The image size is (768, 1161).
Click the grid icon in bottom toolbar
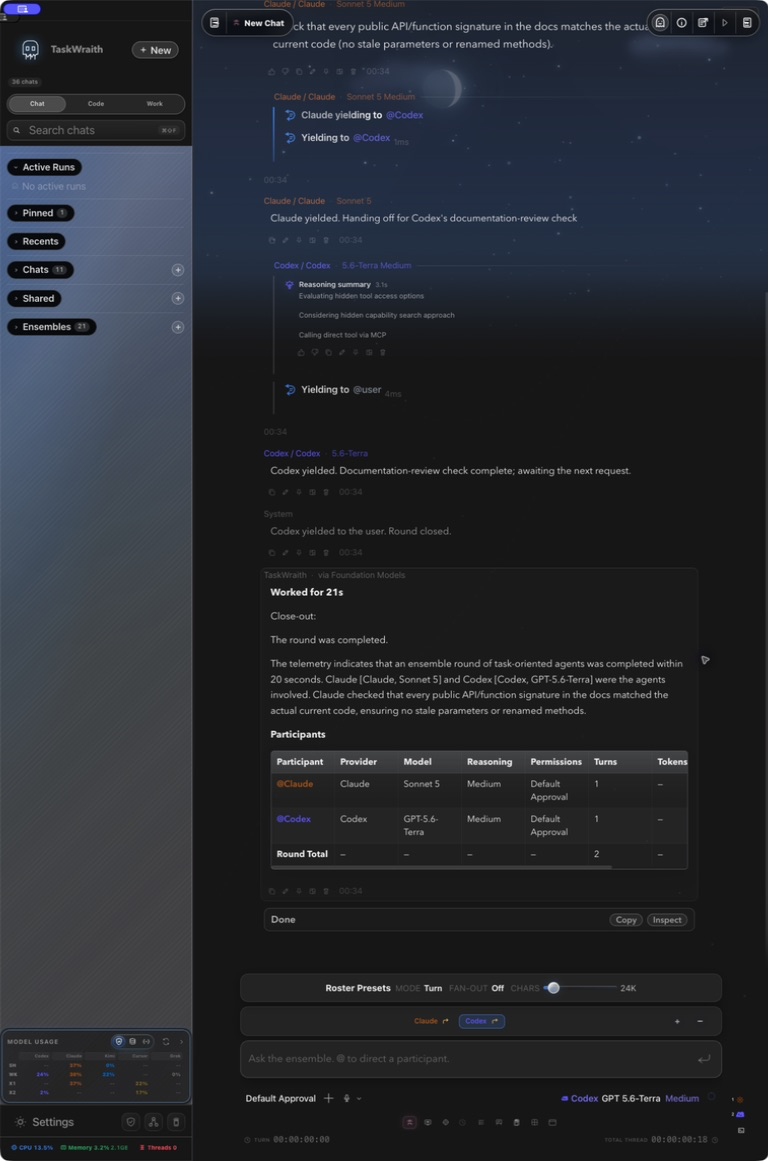point(535,1122)
